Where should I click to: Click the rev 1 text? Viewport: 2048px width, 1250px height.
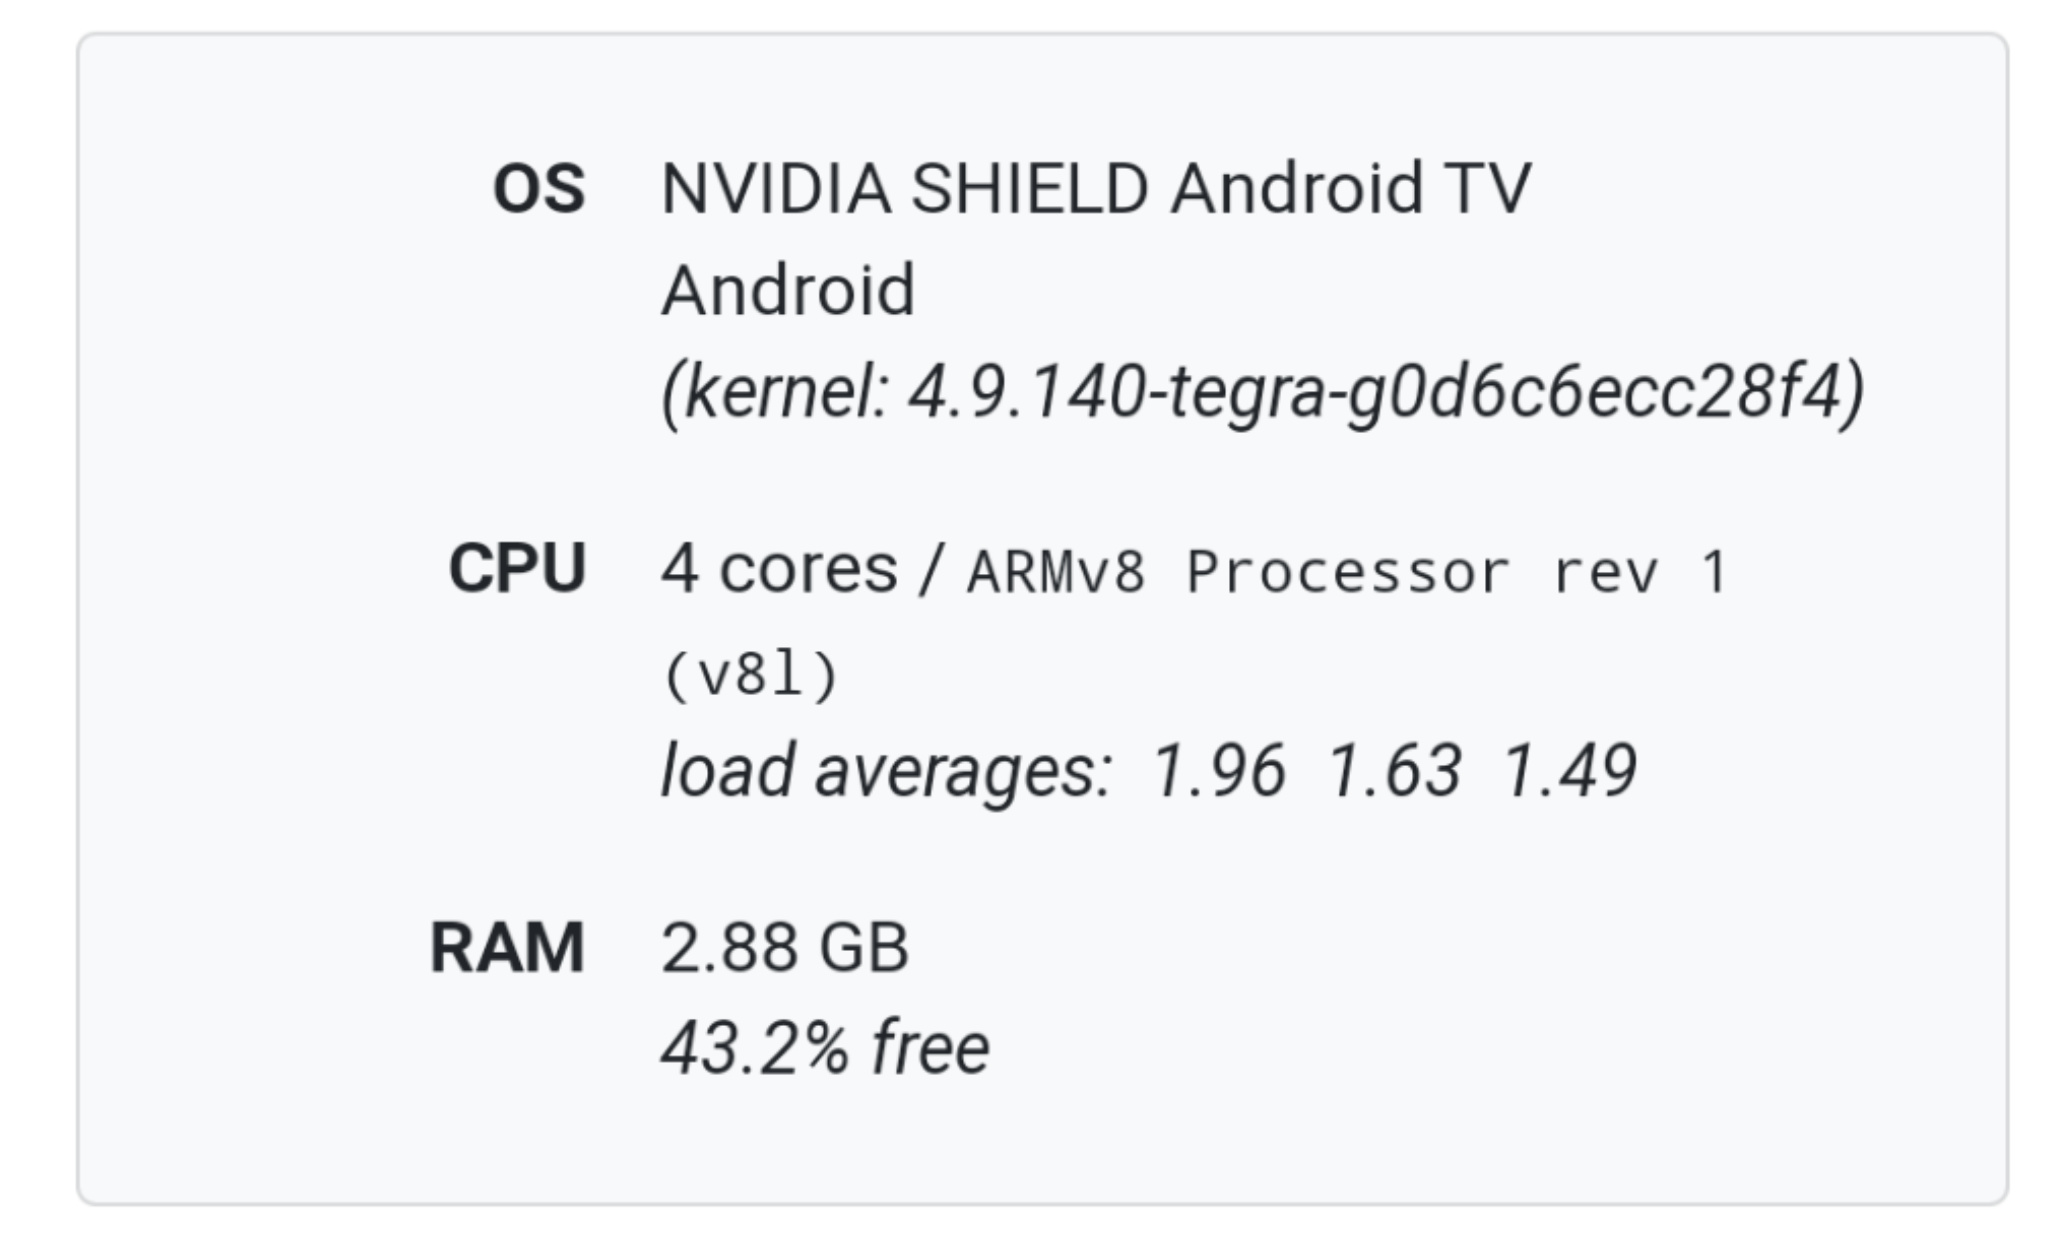tap(1639, 573)
